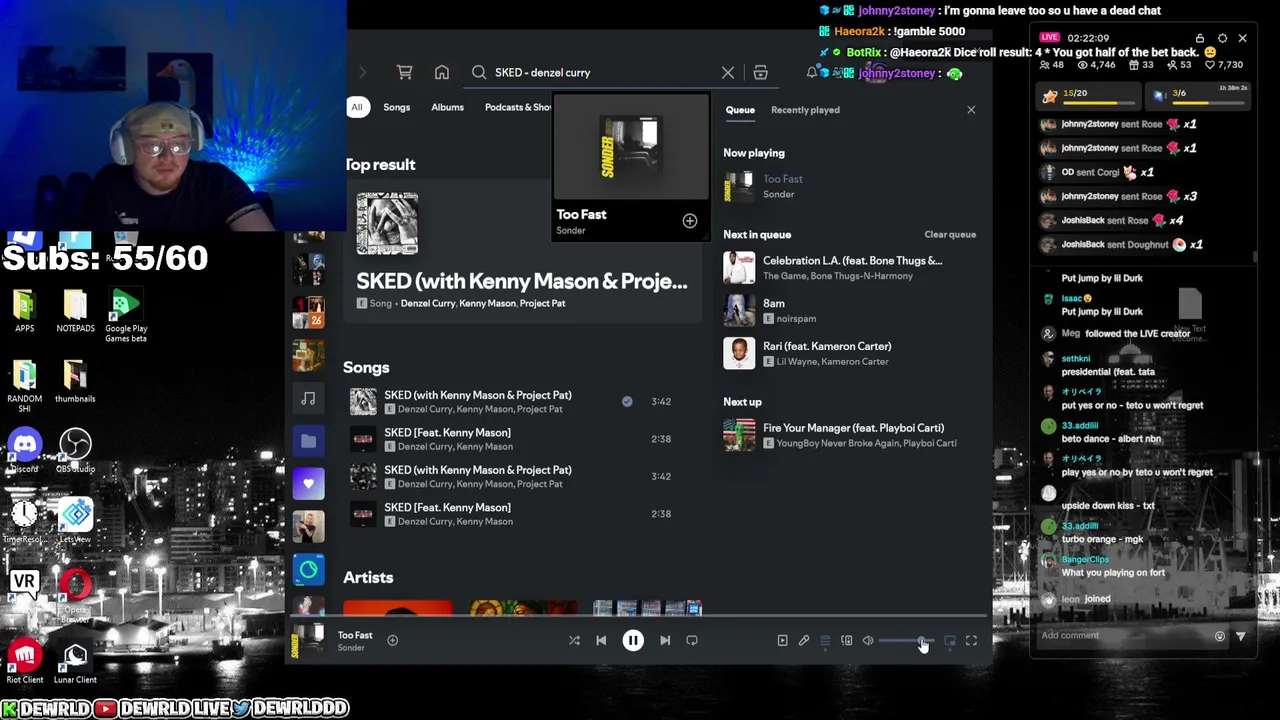Open the 15/20 star goal card

tap(1090, 96)
